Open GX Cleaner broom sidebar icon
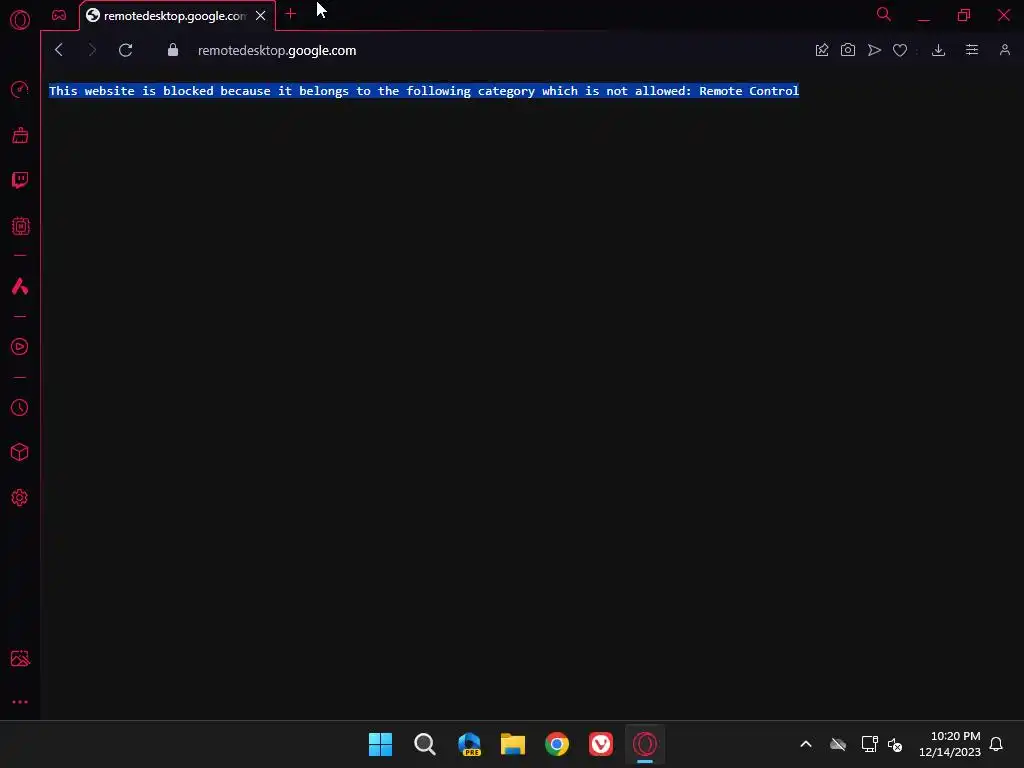The image size is (1024, 768). [20, 135]
